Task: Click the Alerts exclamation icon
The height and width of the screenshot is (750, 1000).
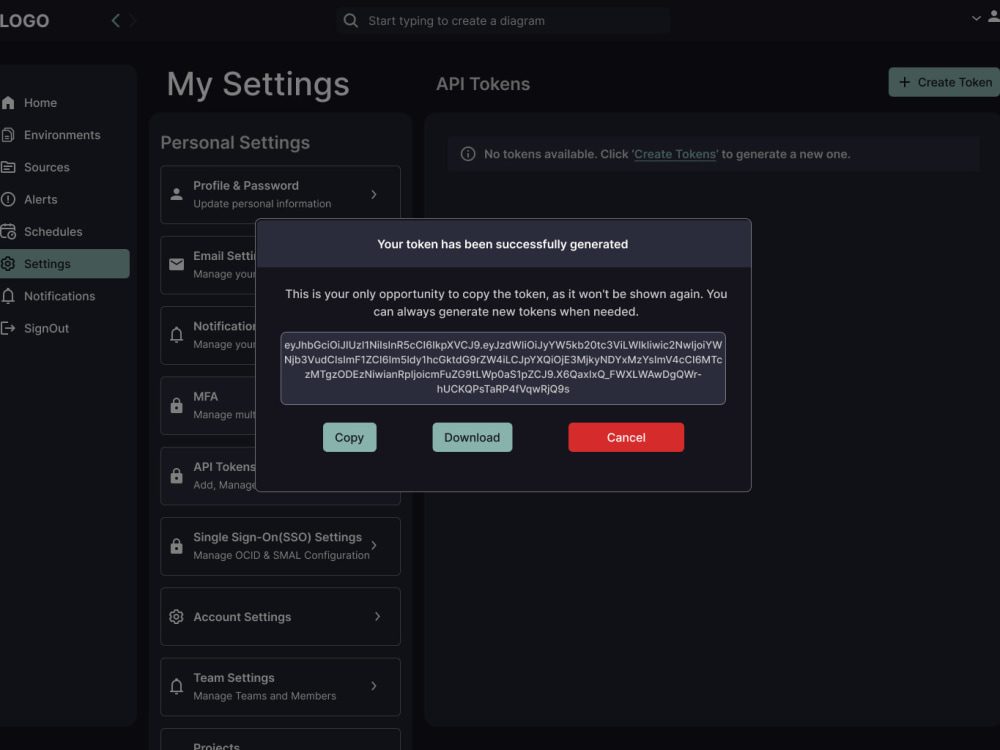Action: [x=8, y=199]
